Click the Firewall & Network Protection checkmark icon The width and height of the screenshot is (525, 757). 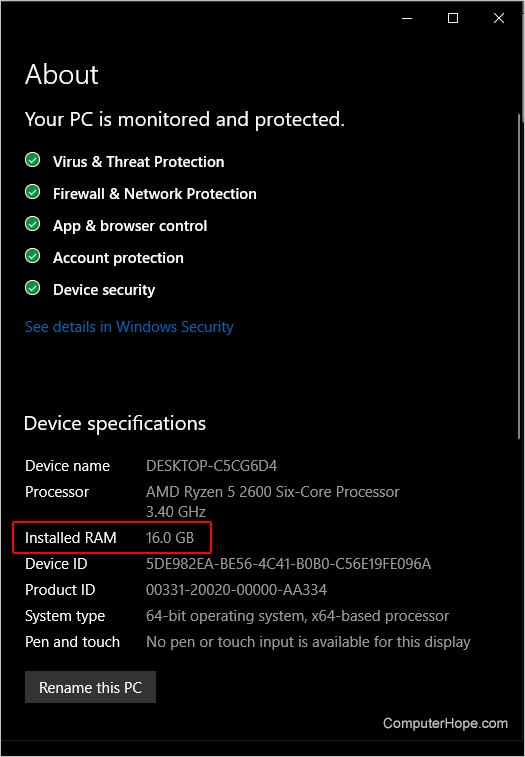tap(32, 192)
